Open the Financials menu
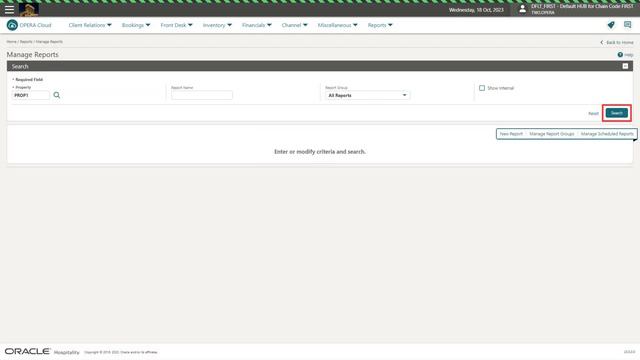Viewport: 640px width, 360px height. pyautogui.click(x=256, y=25)
